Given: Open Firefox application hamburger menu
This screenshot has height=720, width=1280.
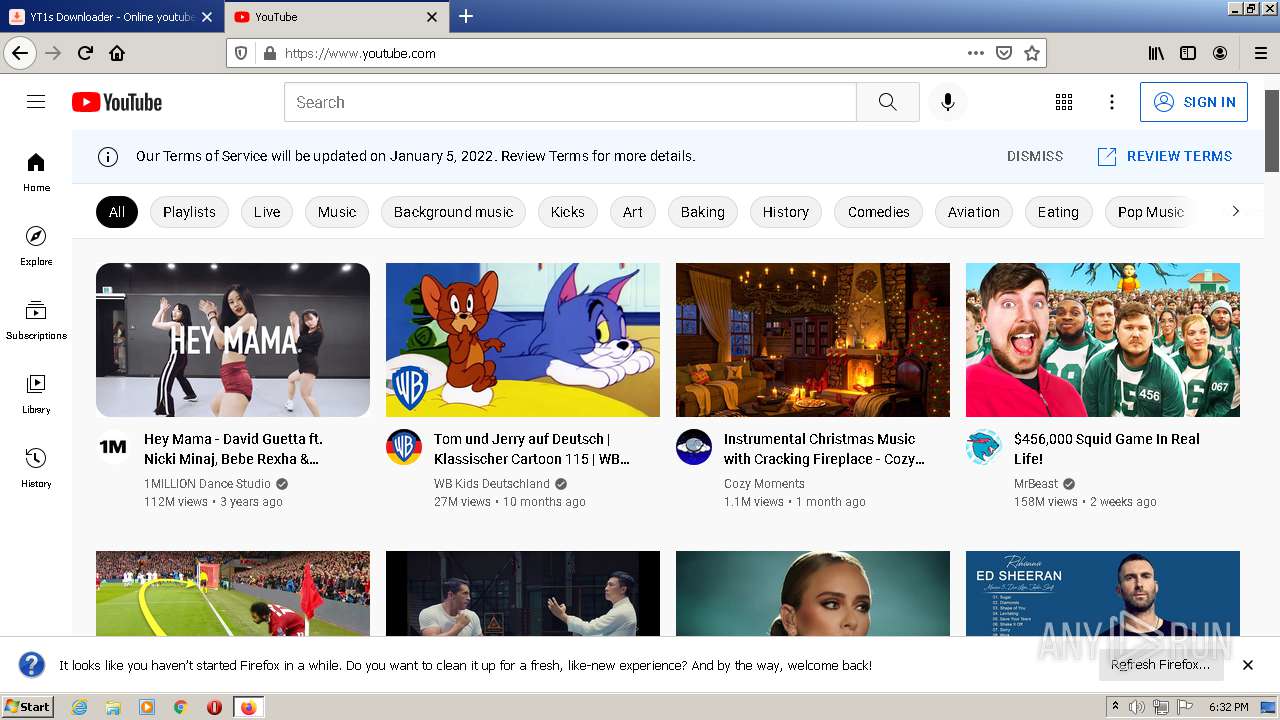Looking at the screenshot, I should pos(1261,53).
